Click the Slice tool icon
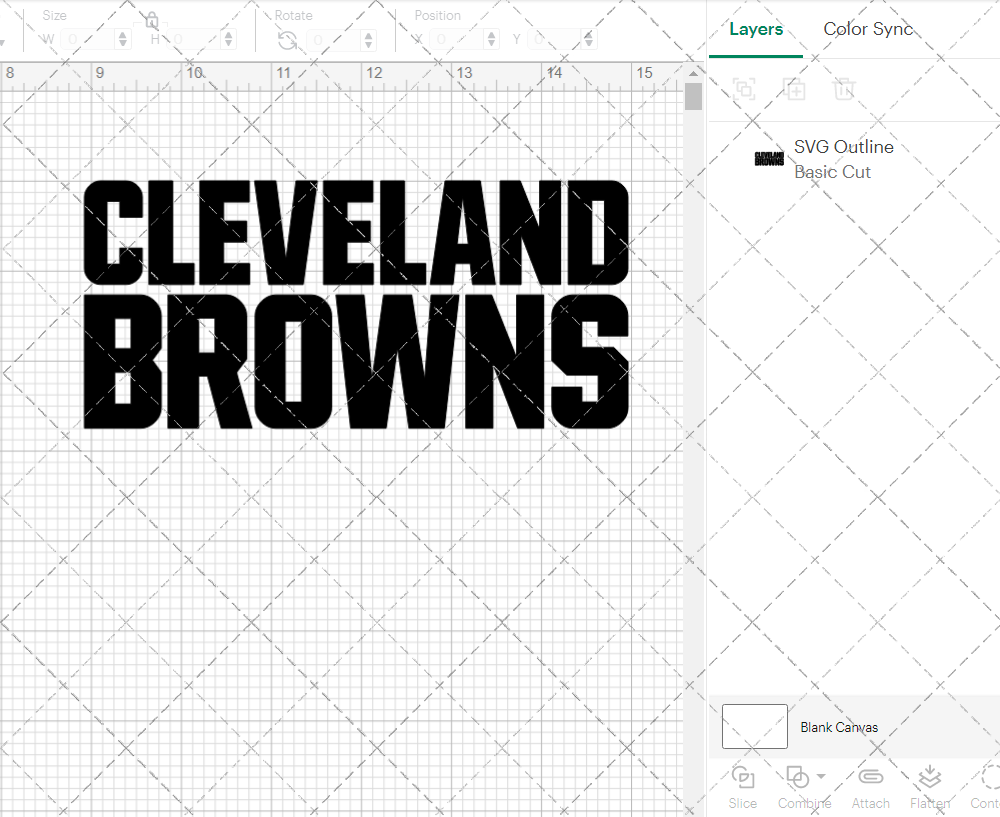Screen dimensions: 1000x817 point(742,777)
